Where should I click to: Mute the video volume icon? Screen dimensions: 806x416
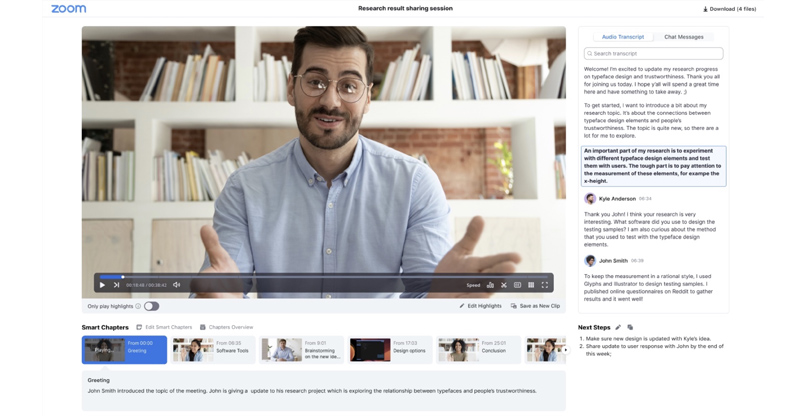(x=177, y=285)
